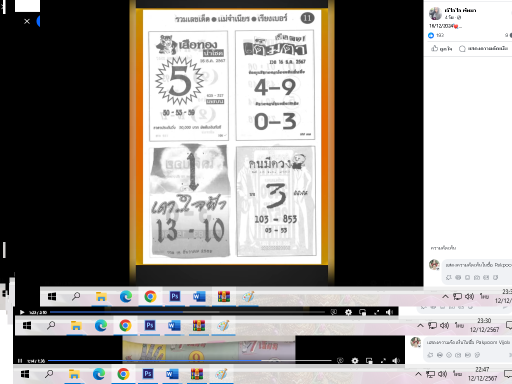
Task: Mute the playing video's speaker icon
Action: point(396,361)
